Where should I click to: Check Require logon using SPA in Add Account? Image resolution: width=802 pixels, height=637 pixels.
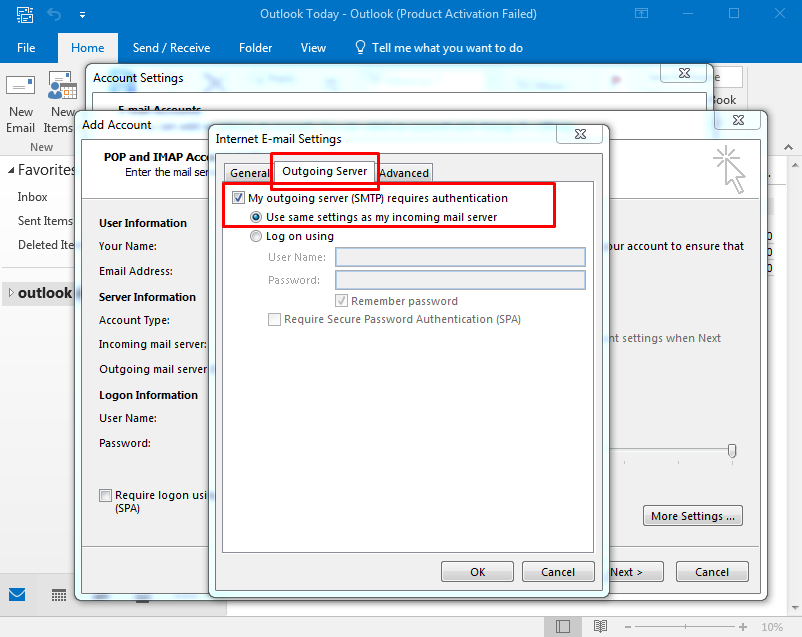pyautogui.click(x=105, y=495)
